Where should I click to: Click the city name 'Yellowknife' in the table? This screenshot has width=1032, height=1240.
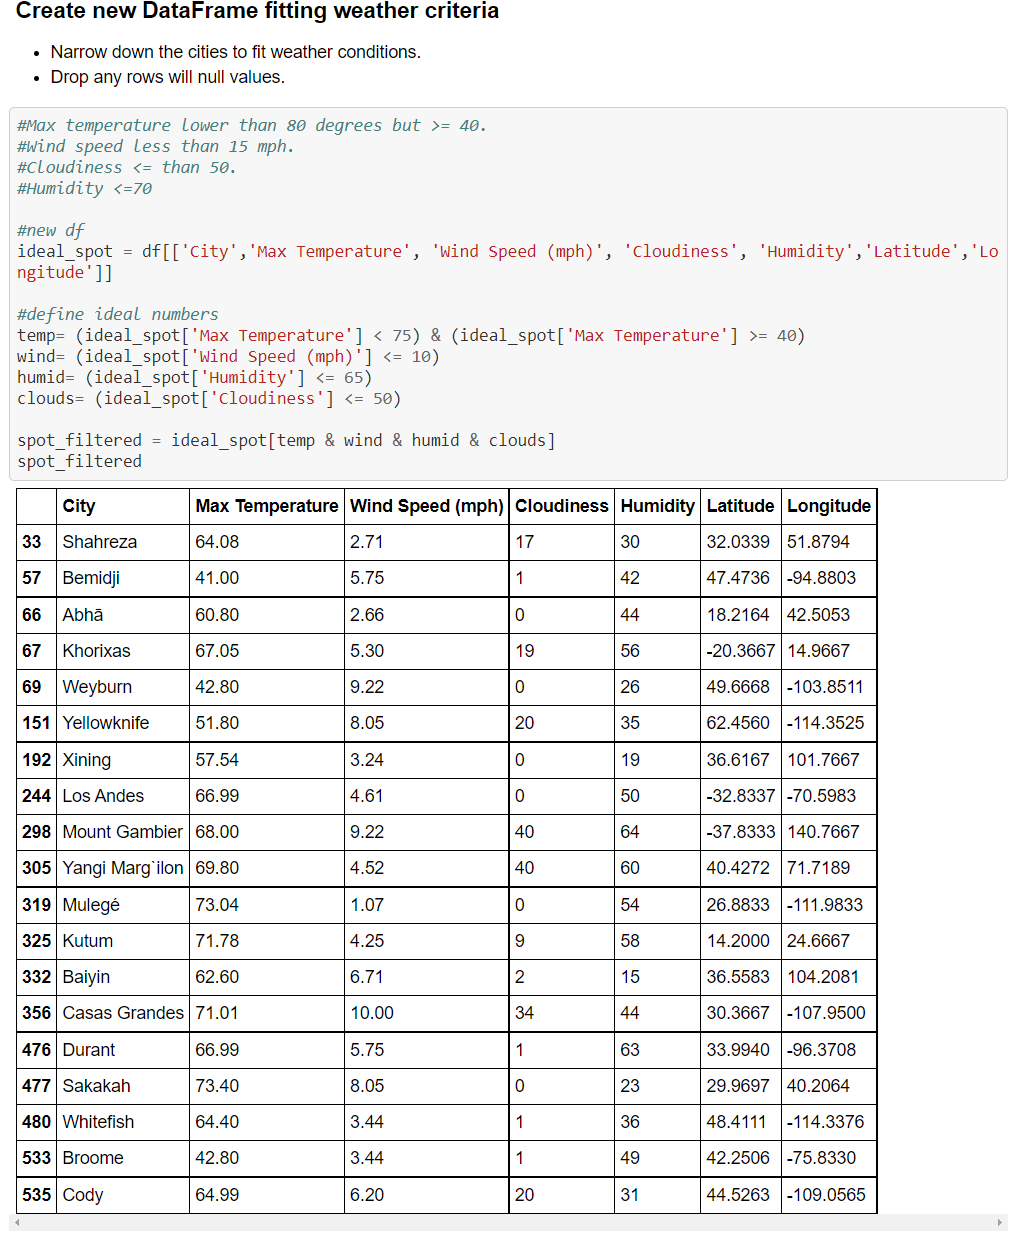point(106,722)
